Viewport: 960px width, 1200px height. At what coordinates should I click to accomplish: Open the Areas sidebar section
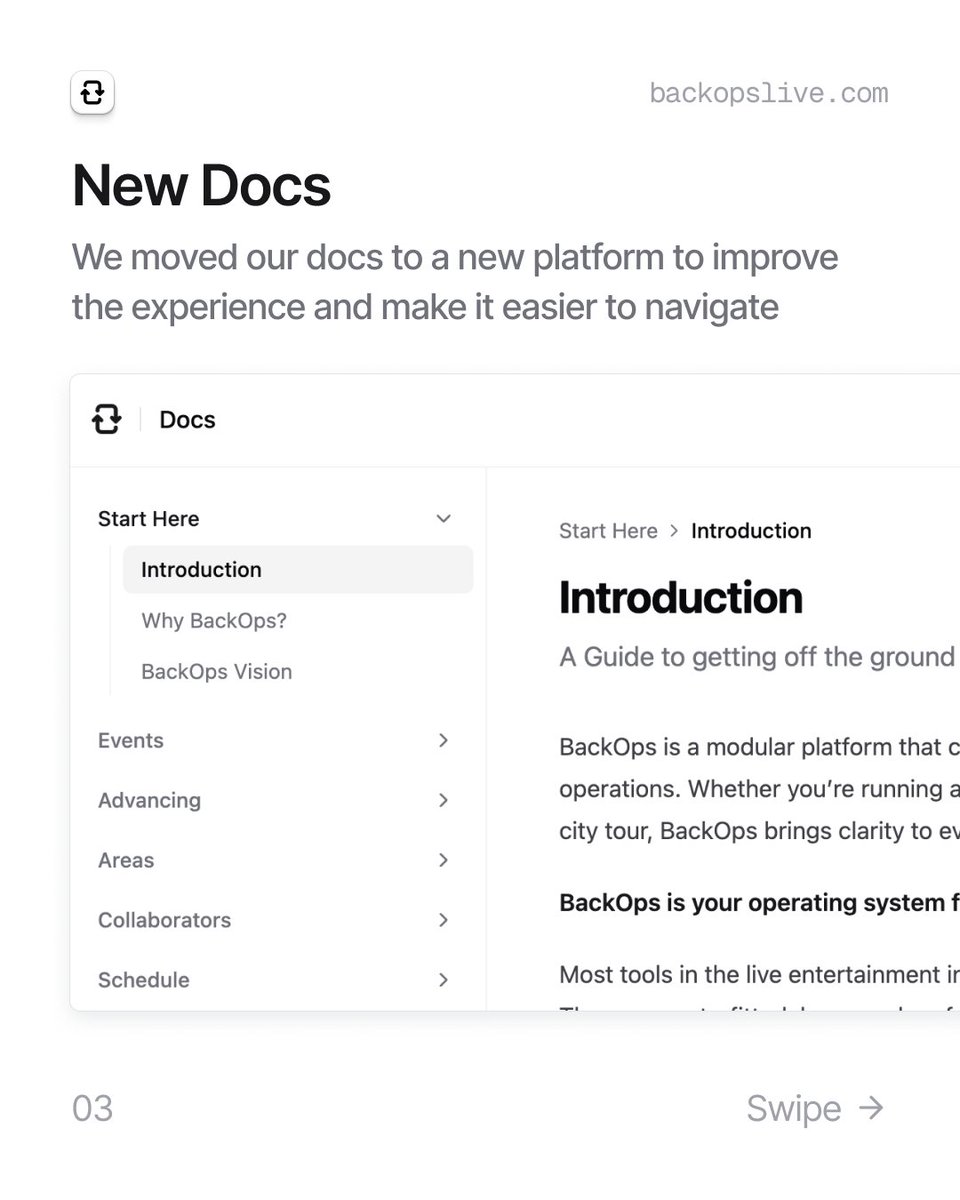coord(126,861)
